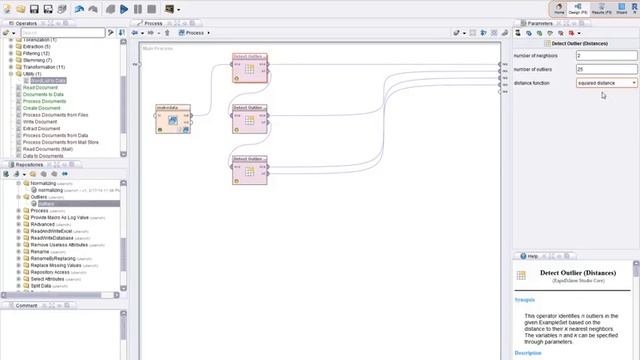Click the red delete icon in Parameters toolbar

[571, 33]
